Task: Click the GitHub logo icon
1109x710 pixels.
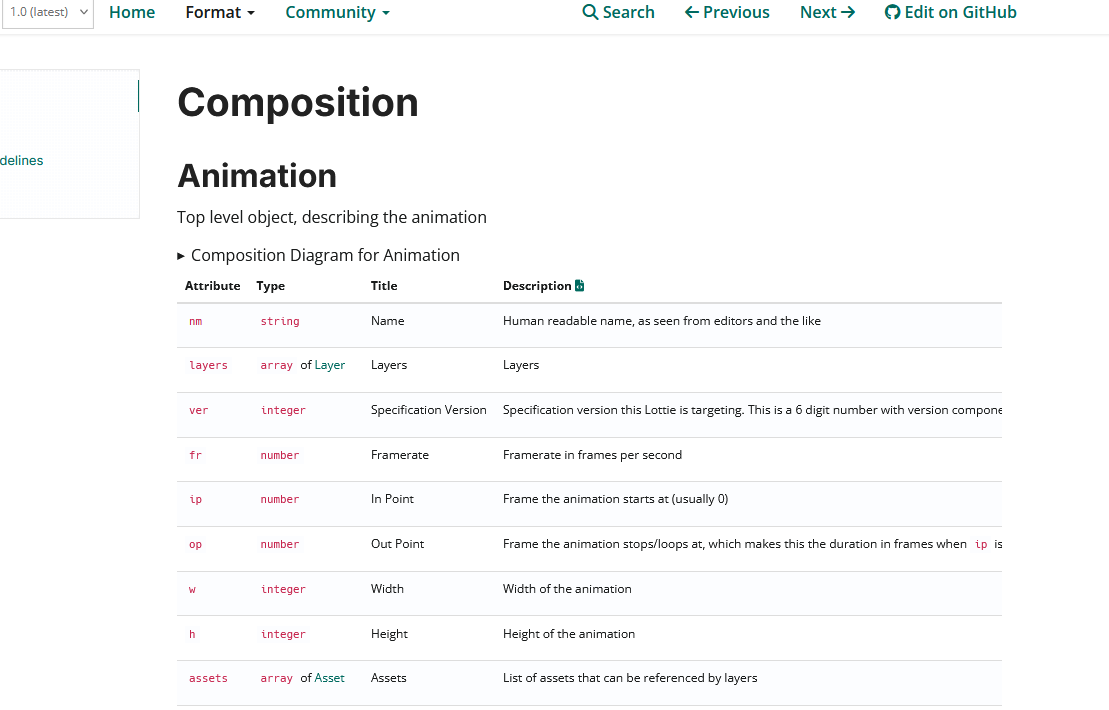Action: pos(892,13)
